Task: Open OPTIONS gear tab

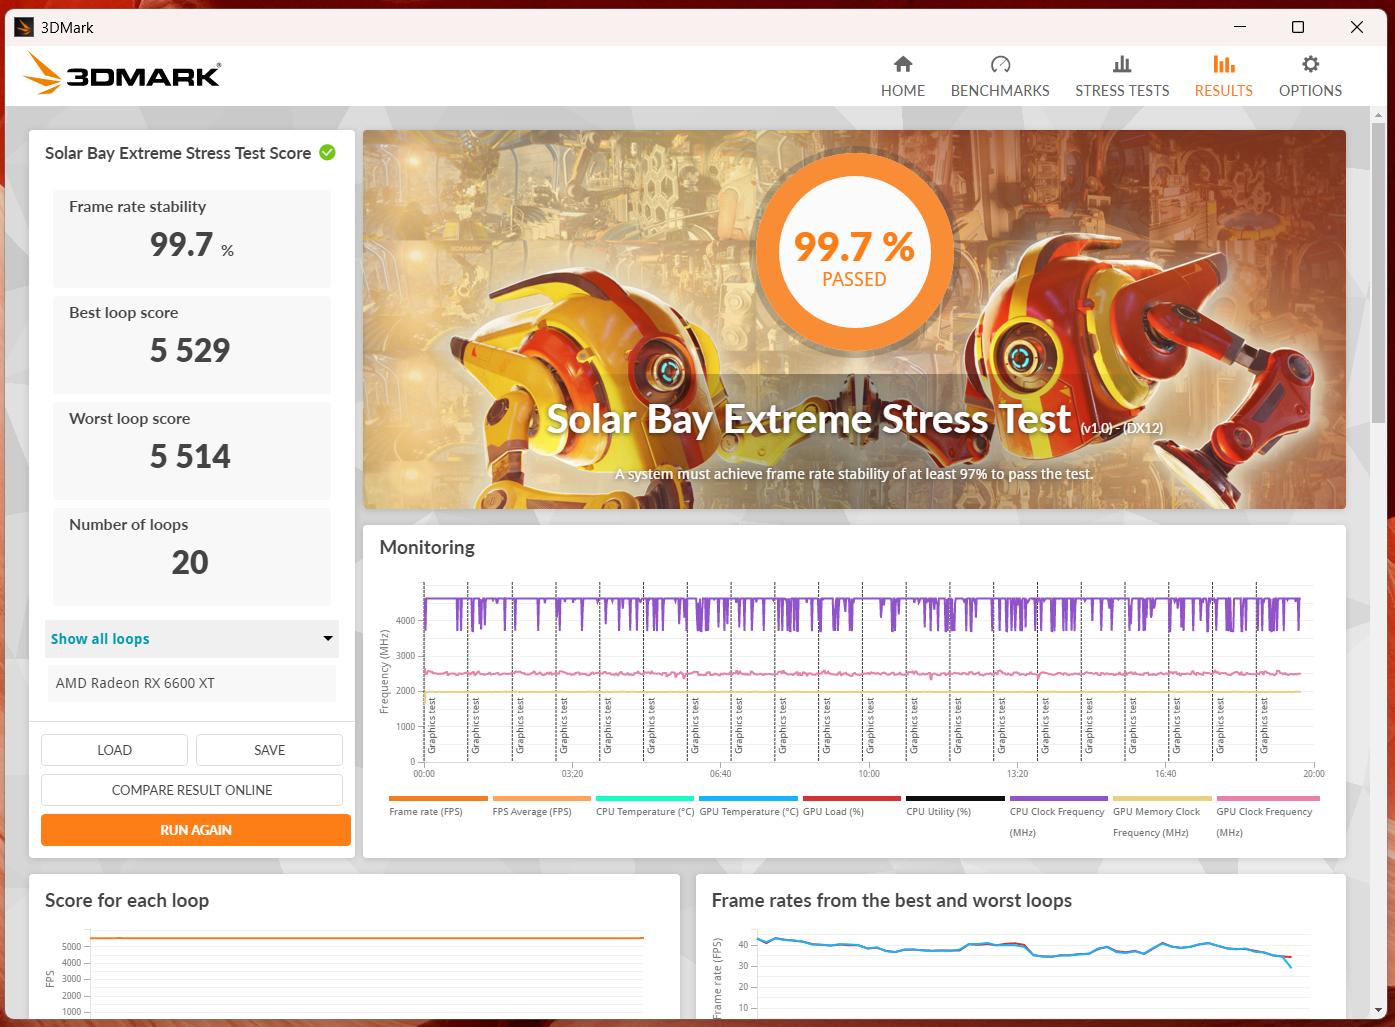Action: pyautogui.click(x=1310, y=77)
